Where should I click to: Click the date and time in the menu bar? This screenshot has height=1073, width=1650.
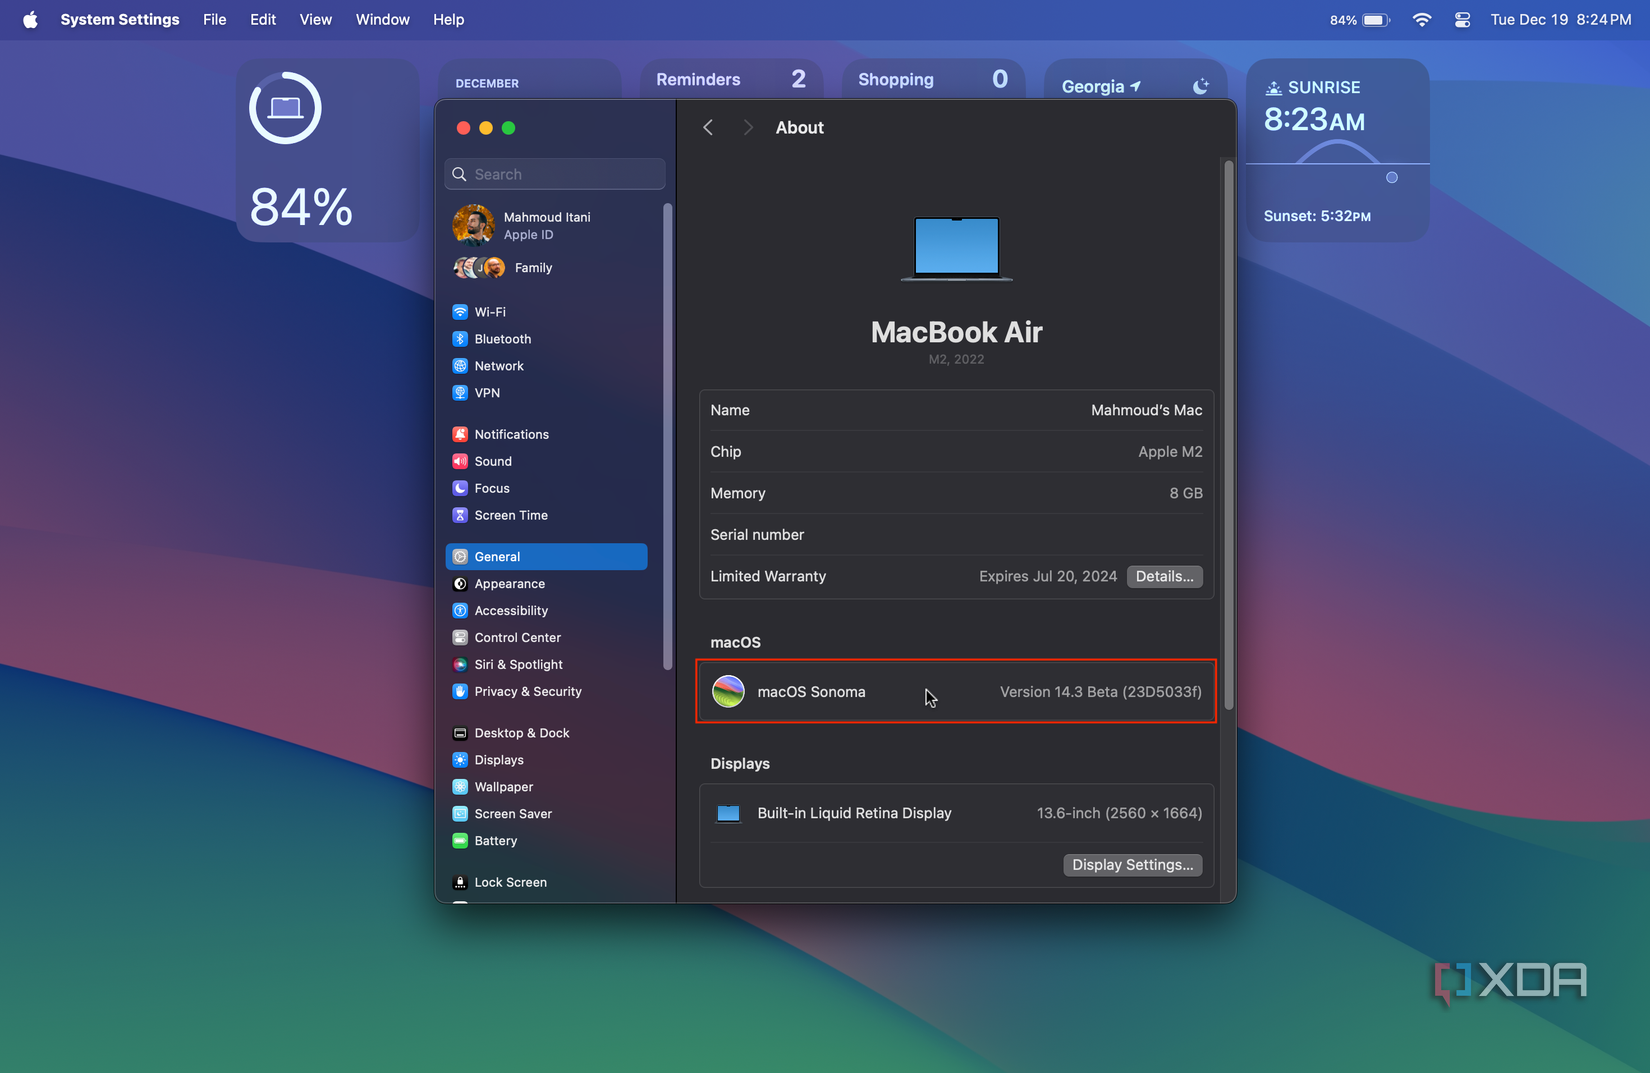pos(1561,19)
